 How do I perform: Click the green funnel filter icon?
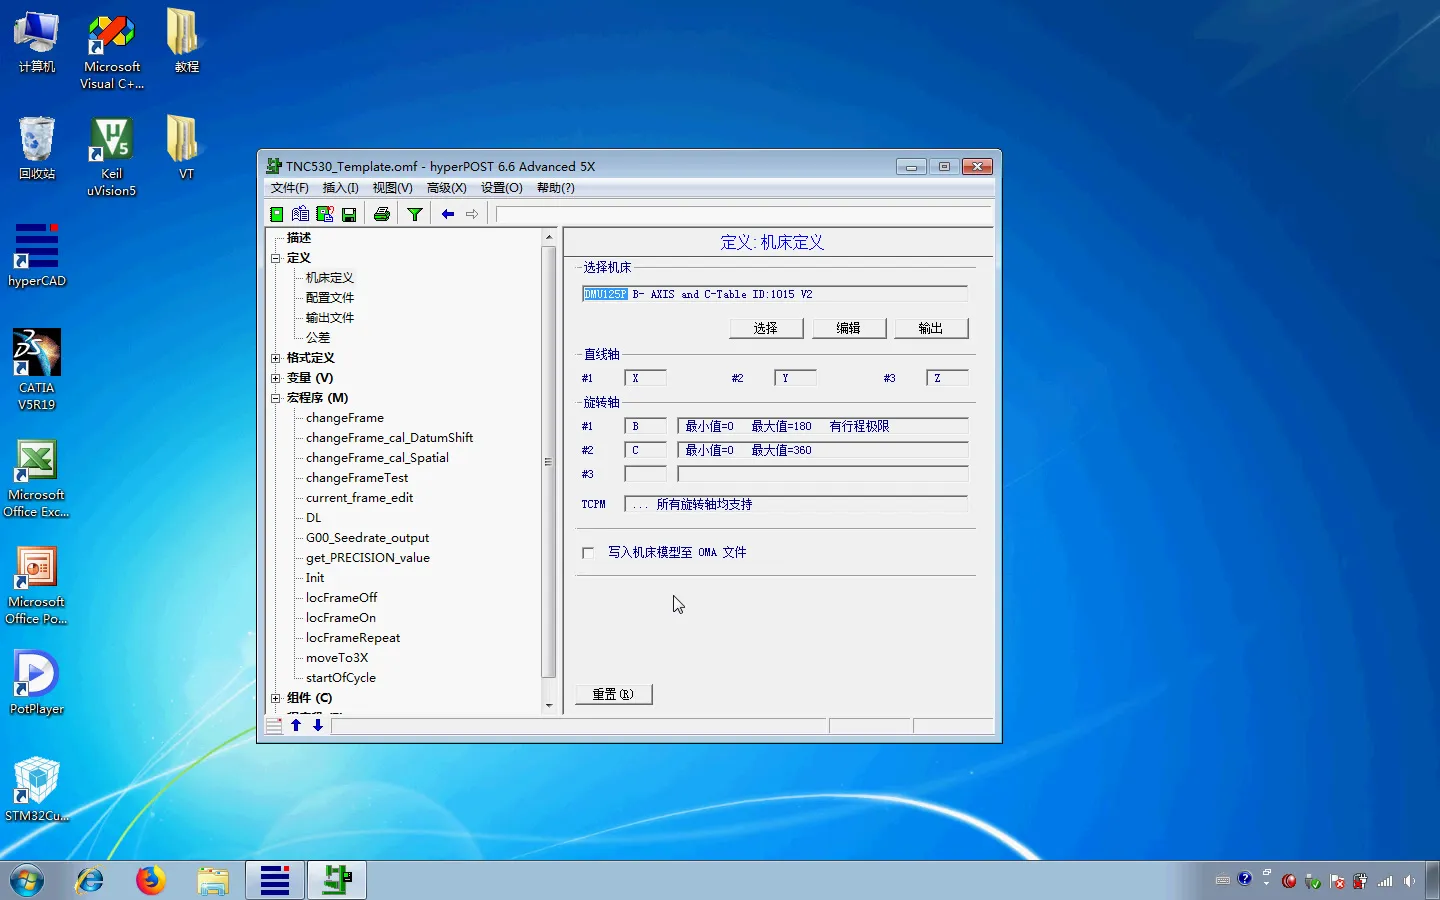[x=414, y=214]
